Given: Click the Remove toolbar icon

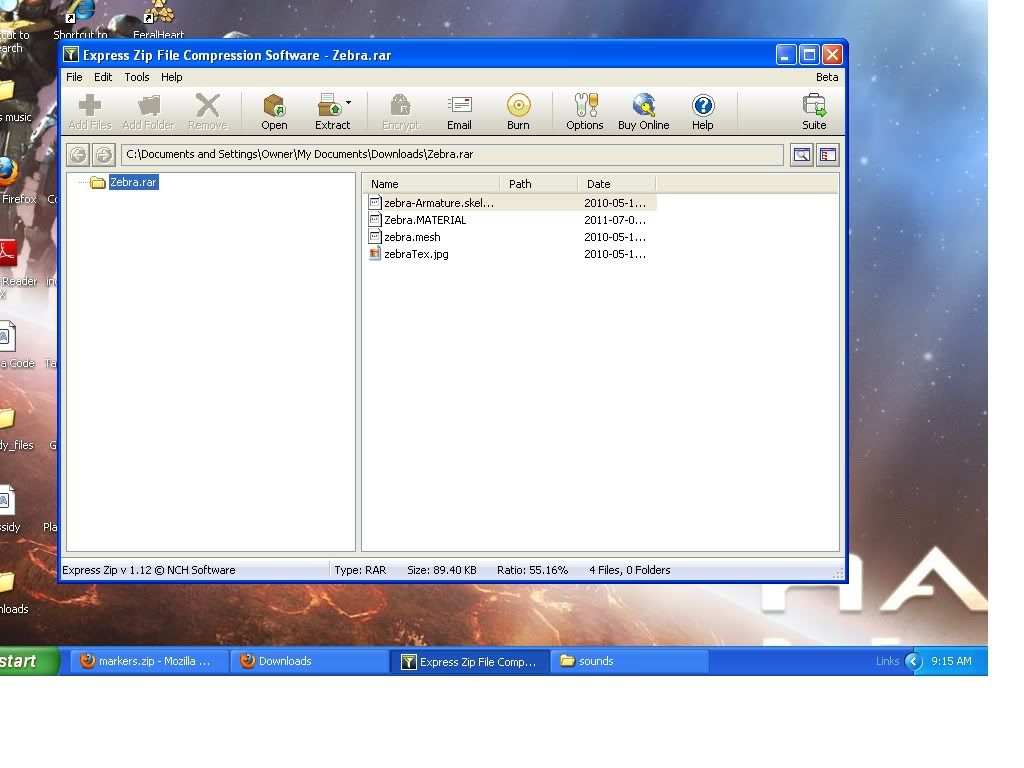Looking at the screenshot, I should point(208,112).
